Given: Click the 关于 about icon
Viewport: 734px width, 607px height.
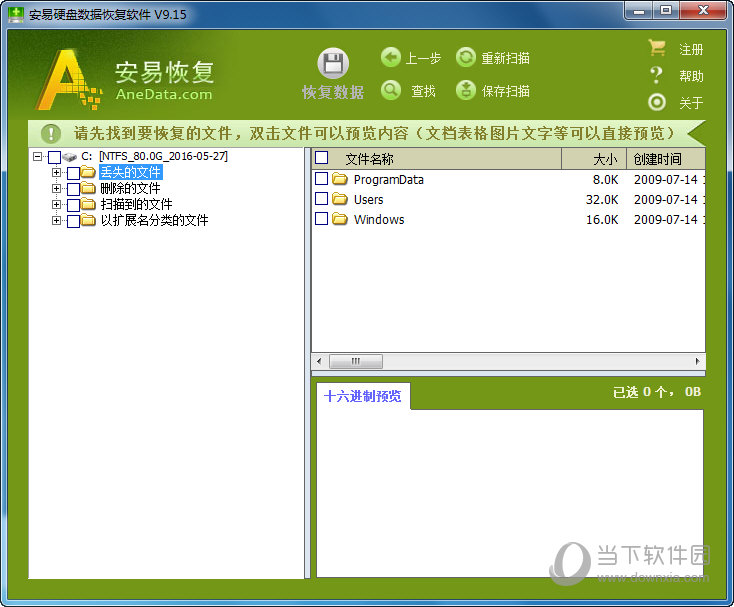Looking at the screenshot, I should (x=657, y=102).
